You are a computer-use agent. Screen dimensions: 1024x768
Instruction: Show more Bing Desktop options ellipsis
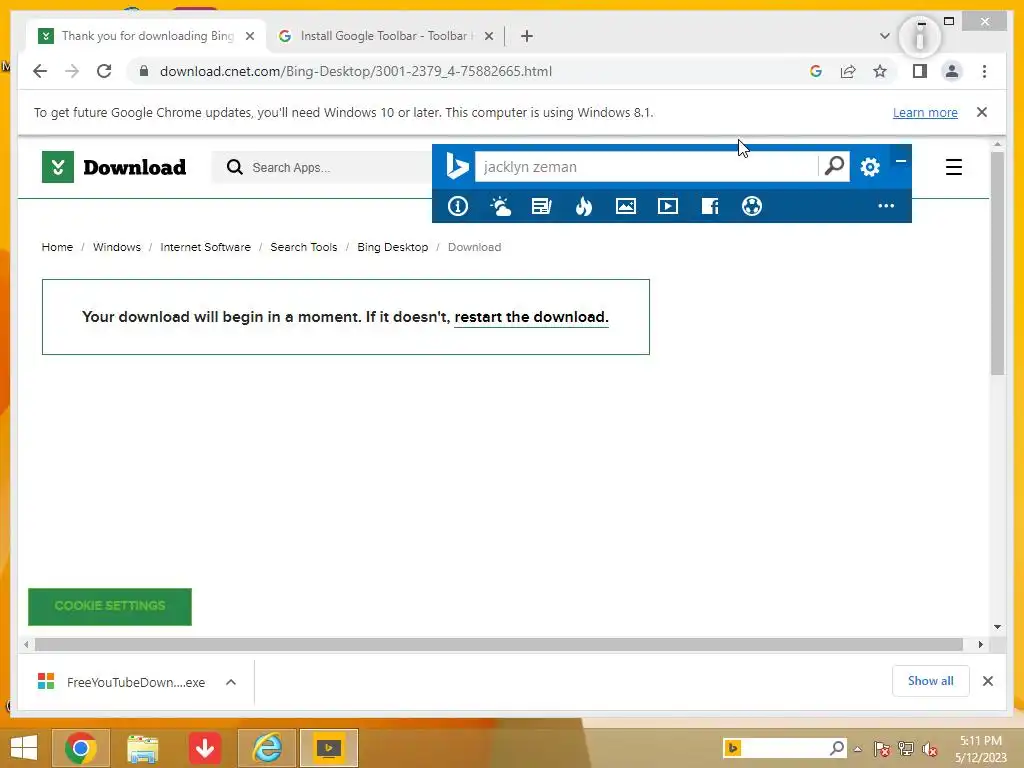886,206
